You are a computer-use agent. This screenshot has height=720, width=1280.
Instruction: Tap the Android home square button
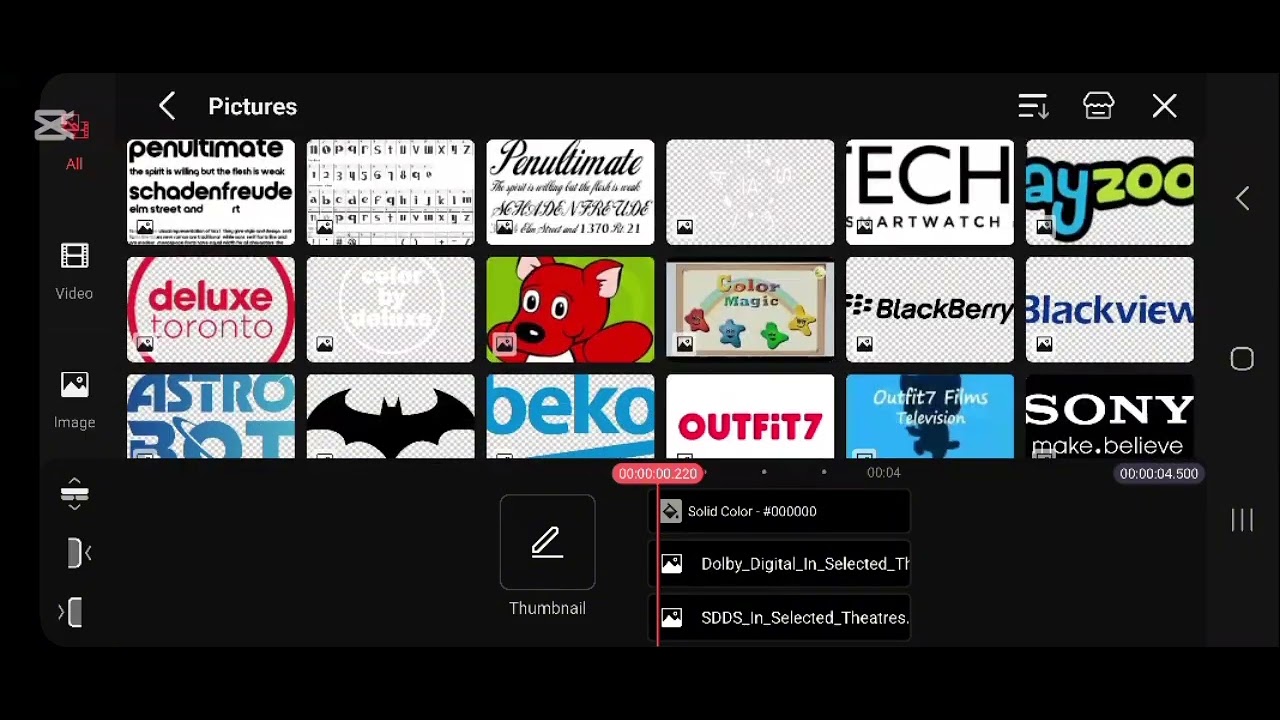click(1242, 359)
